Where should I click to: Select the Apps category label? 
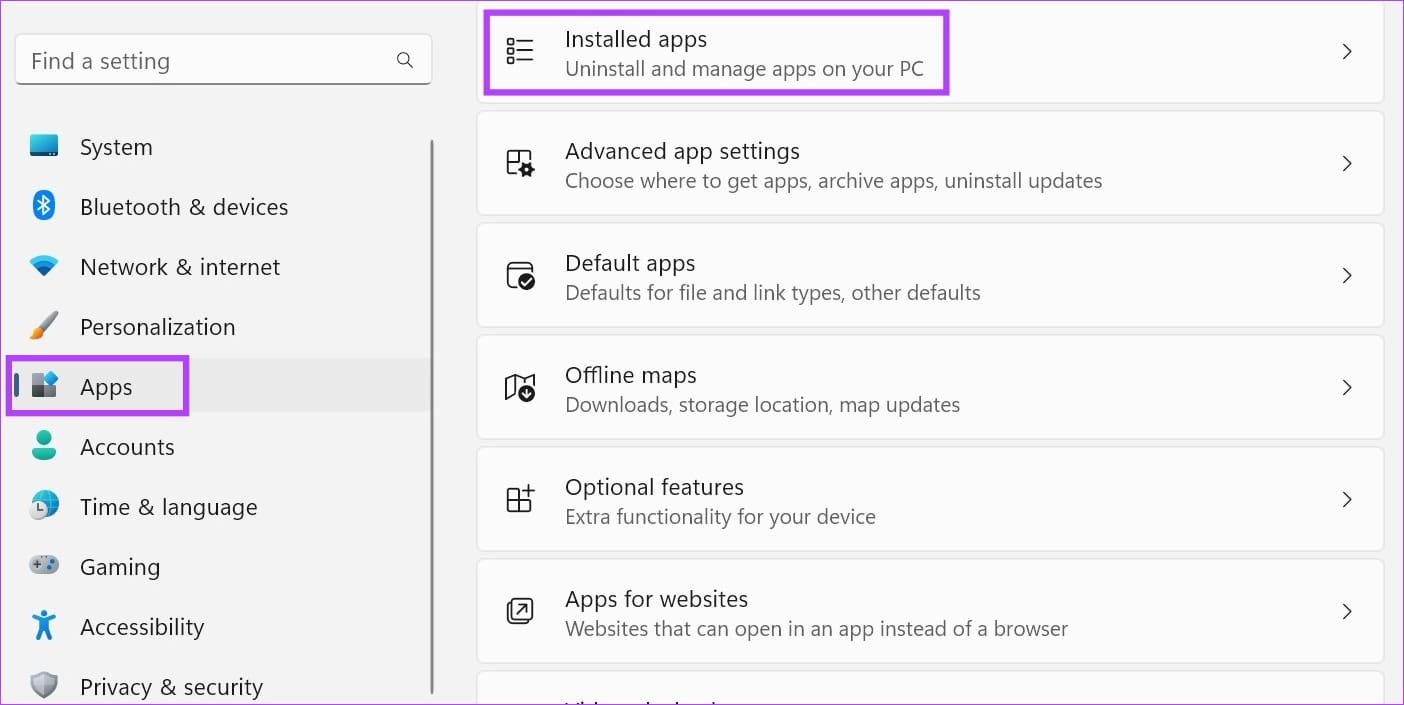tap(106, 387)
